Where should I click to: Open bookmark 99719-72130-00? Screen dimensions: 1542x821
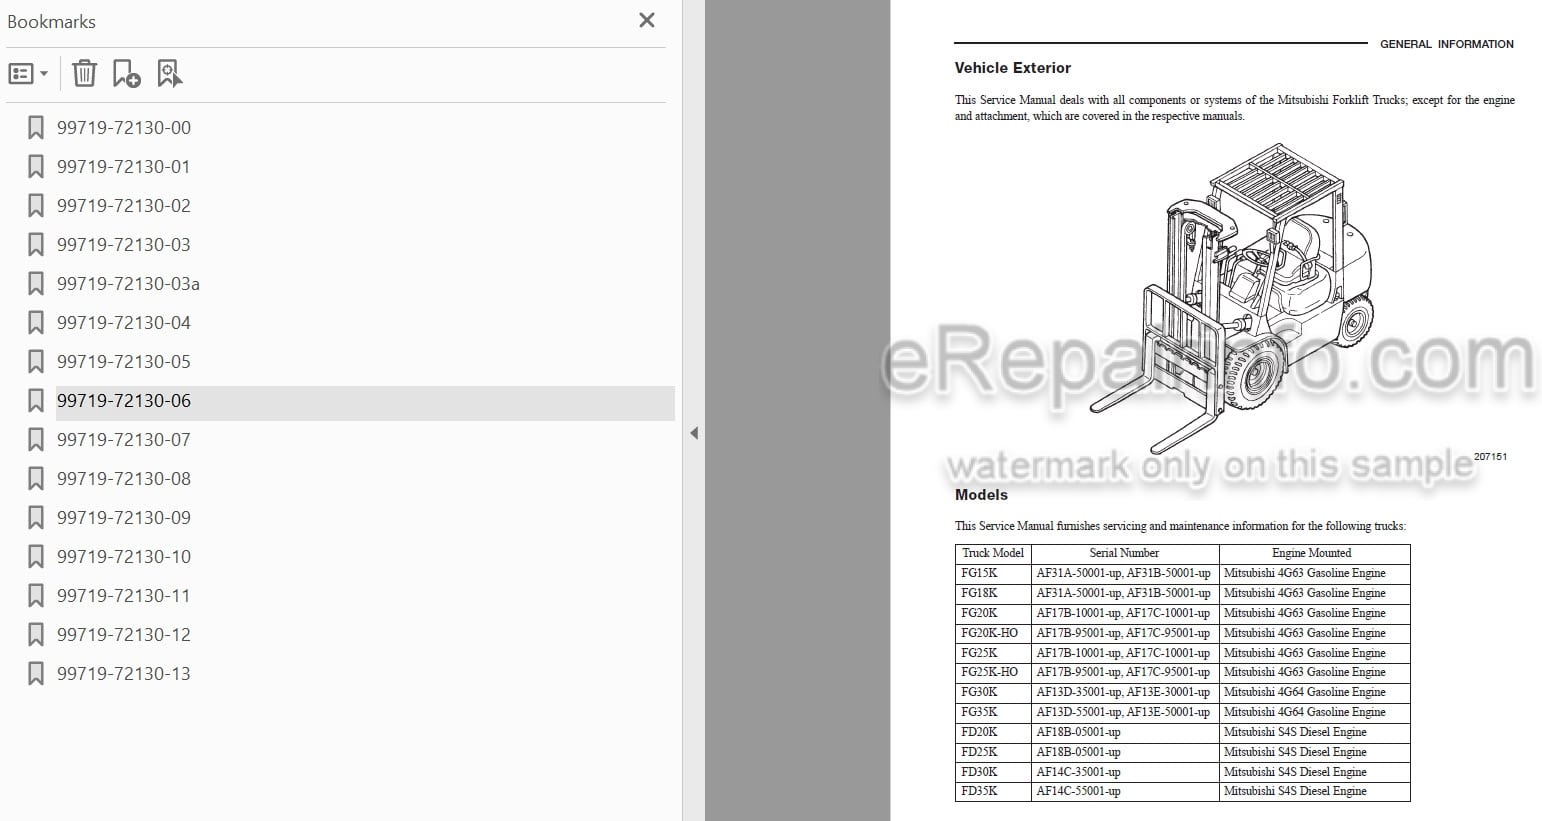coord(124,127)
